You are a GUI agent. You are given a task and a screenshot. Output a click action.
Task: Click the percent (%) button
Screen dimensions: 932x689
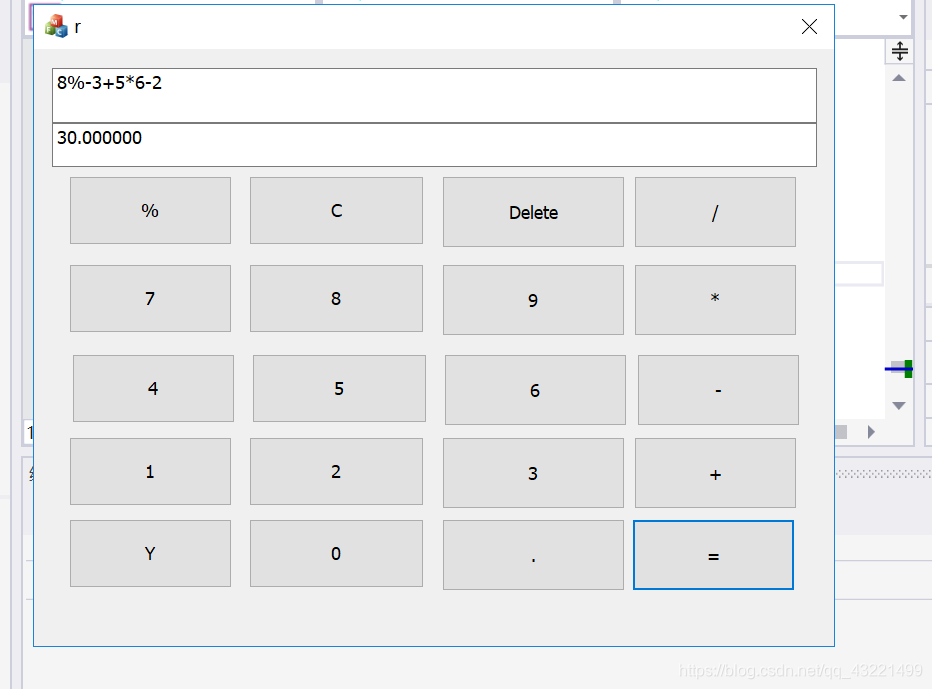[150, 210]
